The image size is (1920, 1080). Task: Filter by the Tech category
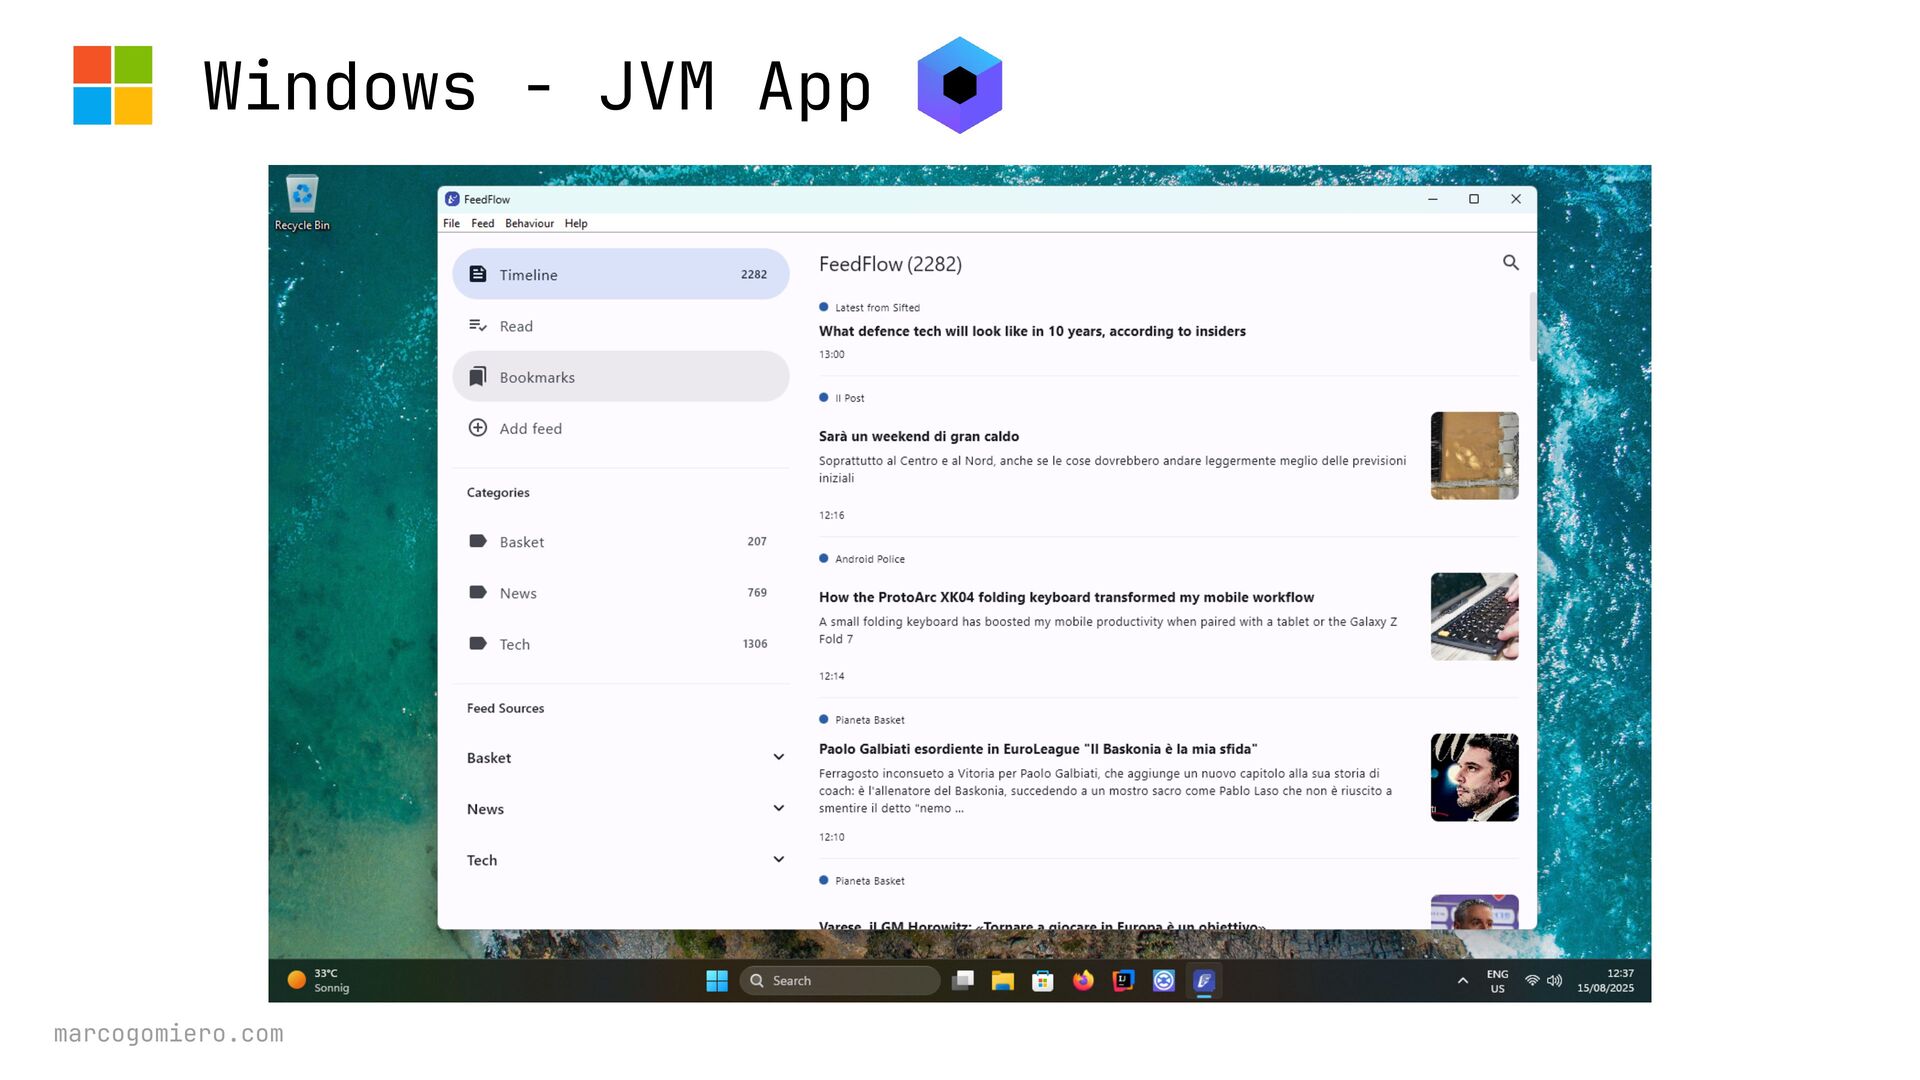(x=621, y=643)
